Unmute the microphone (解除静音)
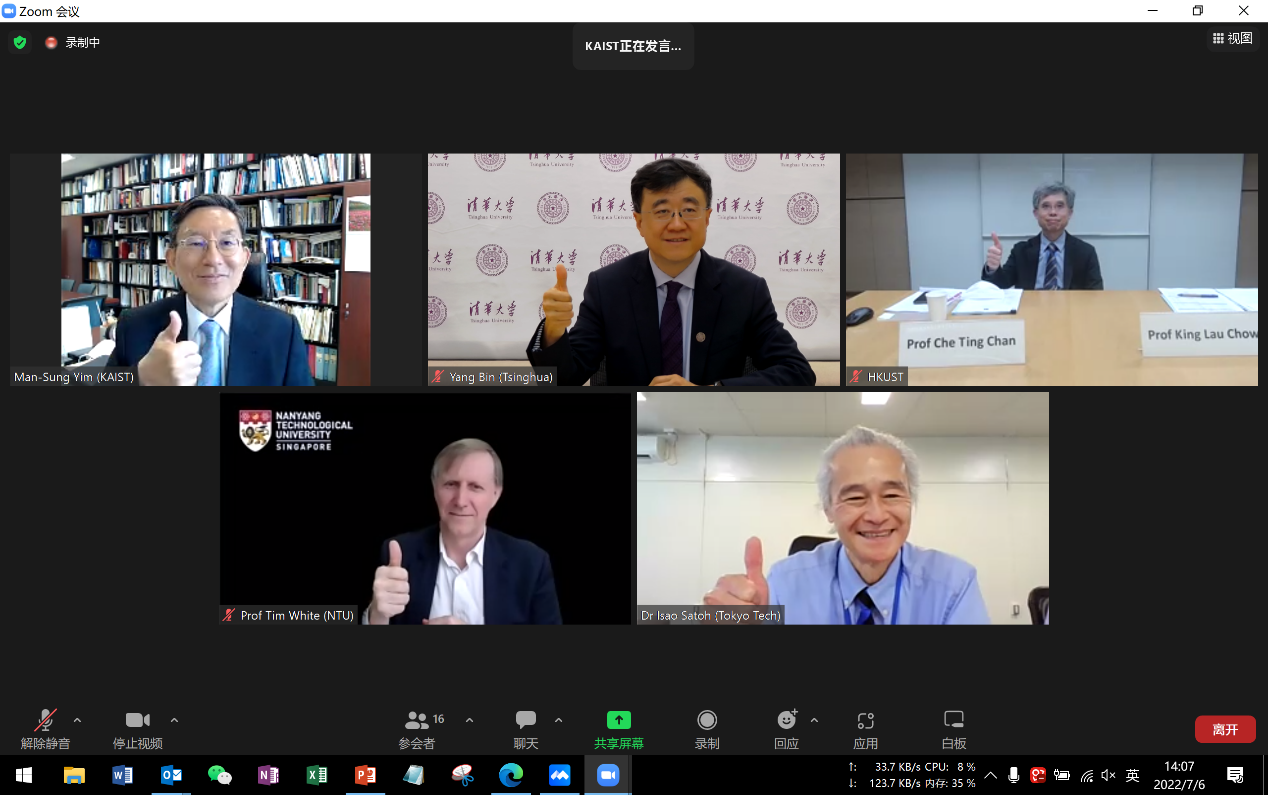Viewport: 1268px width, 795px height. pos(45,728)
